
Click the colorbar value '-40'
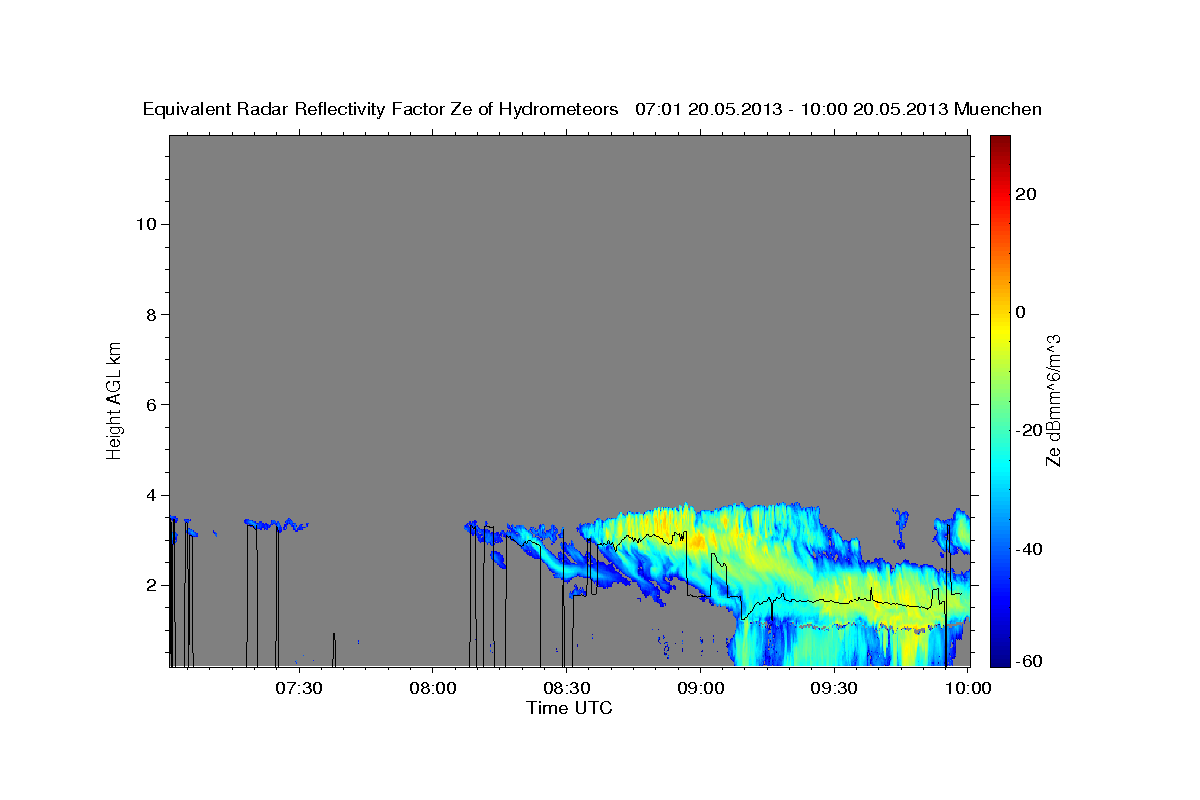coord(1028,549)
